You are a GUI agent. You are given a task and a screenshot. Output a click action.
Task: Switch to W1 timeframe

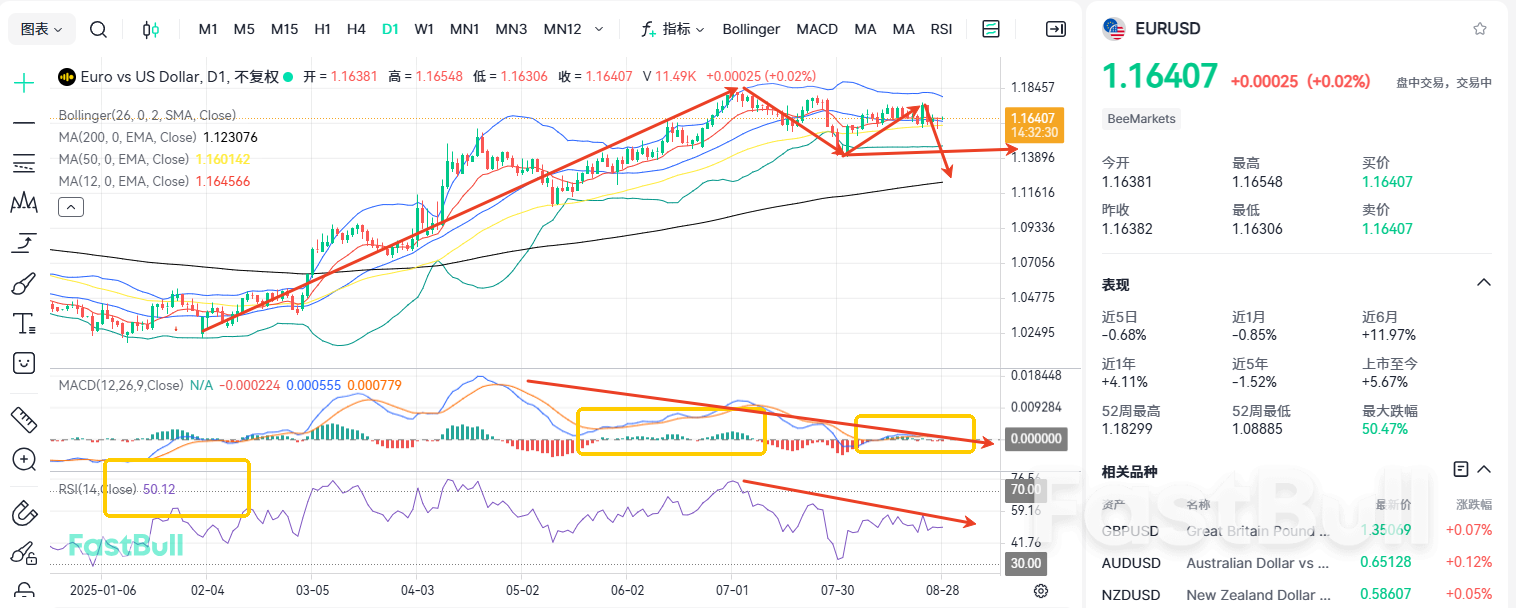pos(424,29)
